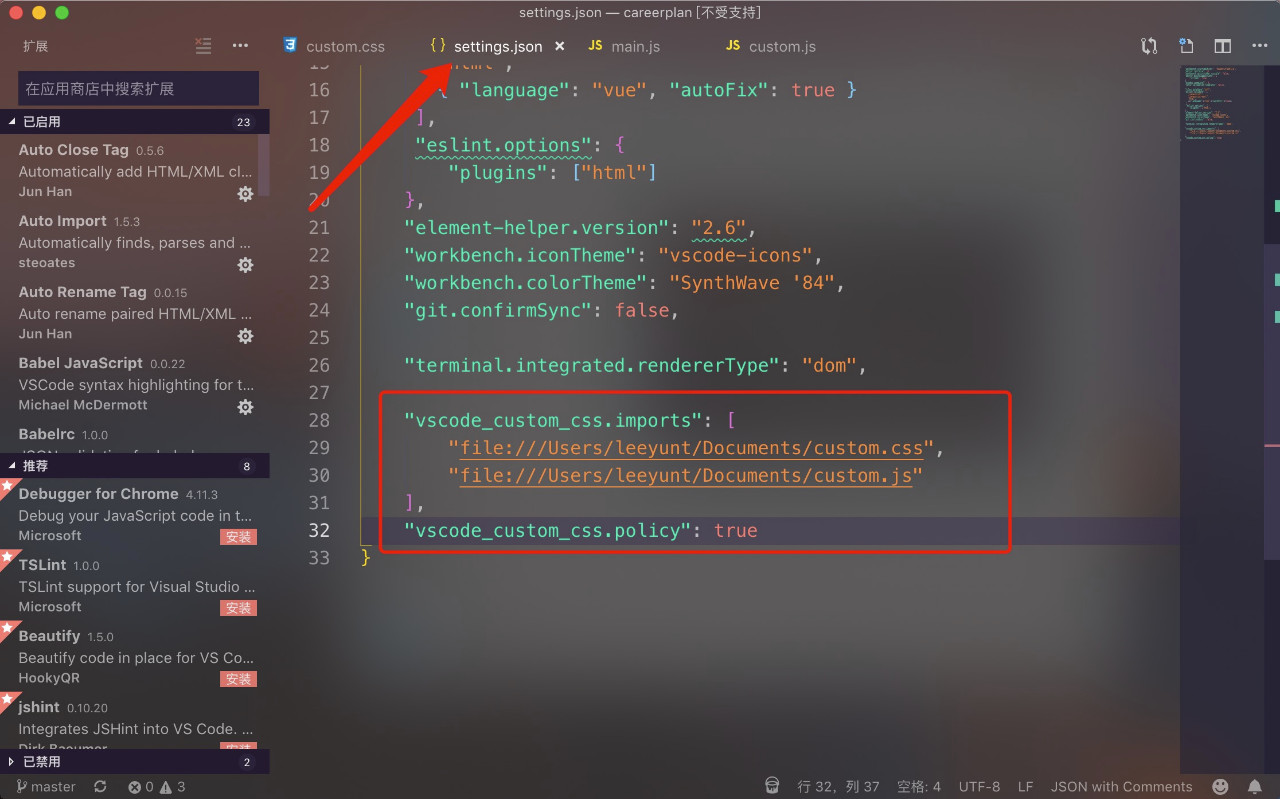Open the custom.js tab
The image size is (1280, 799).
point(770,46)
